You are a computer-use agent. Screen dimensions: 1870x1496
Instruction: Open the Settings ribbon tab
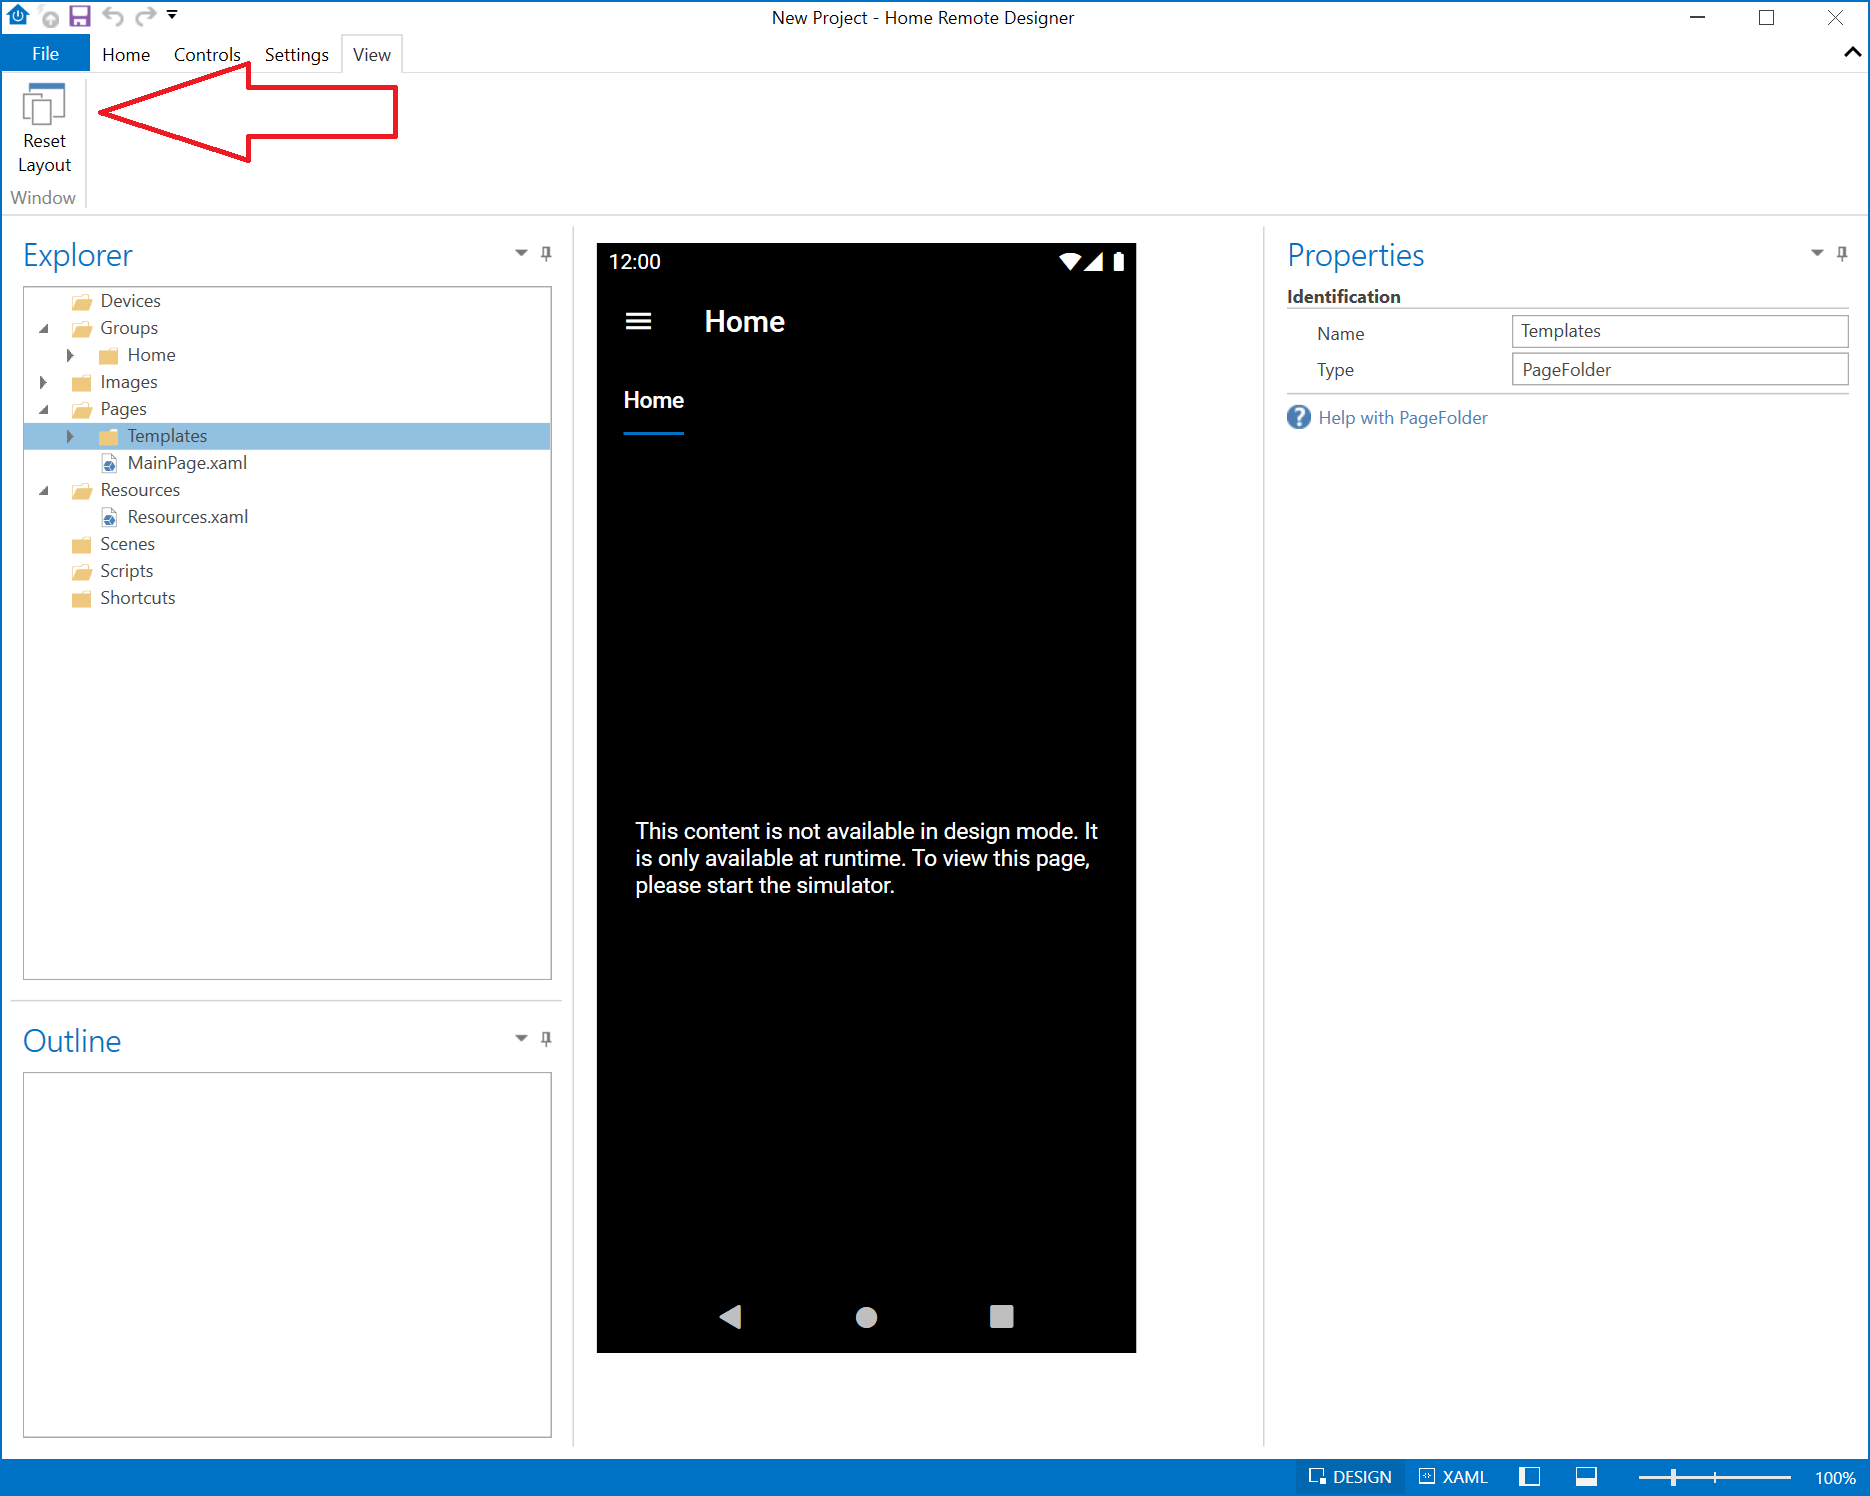pos(296,55)
